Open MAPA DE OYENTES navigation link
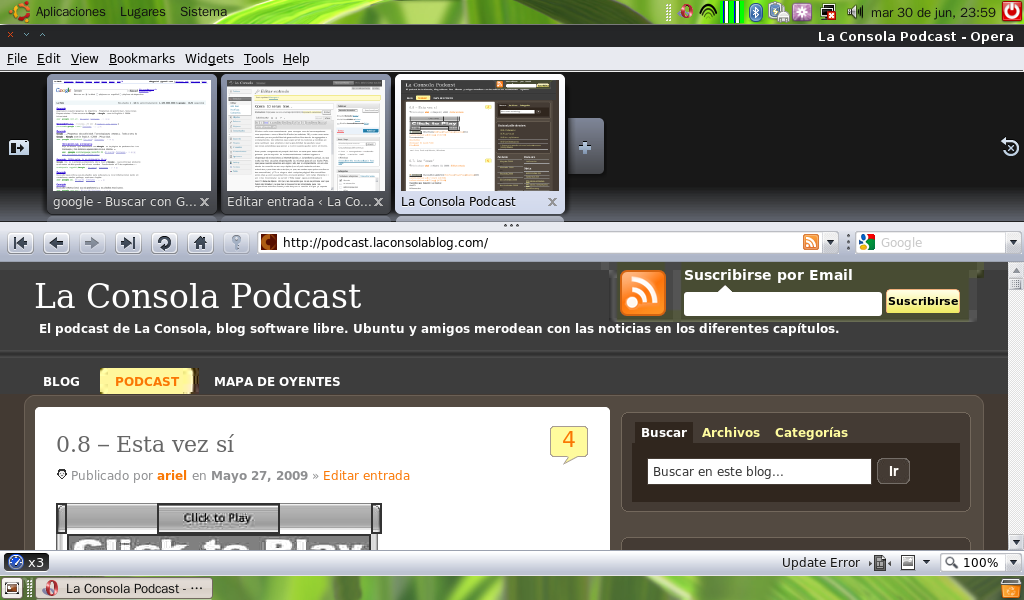Image resolution: width=1024 pixels, height=600 pixels. tap(277, 381)
